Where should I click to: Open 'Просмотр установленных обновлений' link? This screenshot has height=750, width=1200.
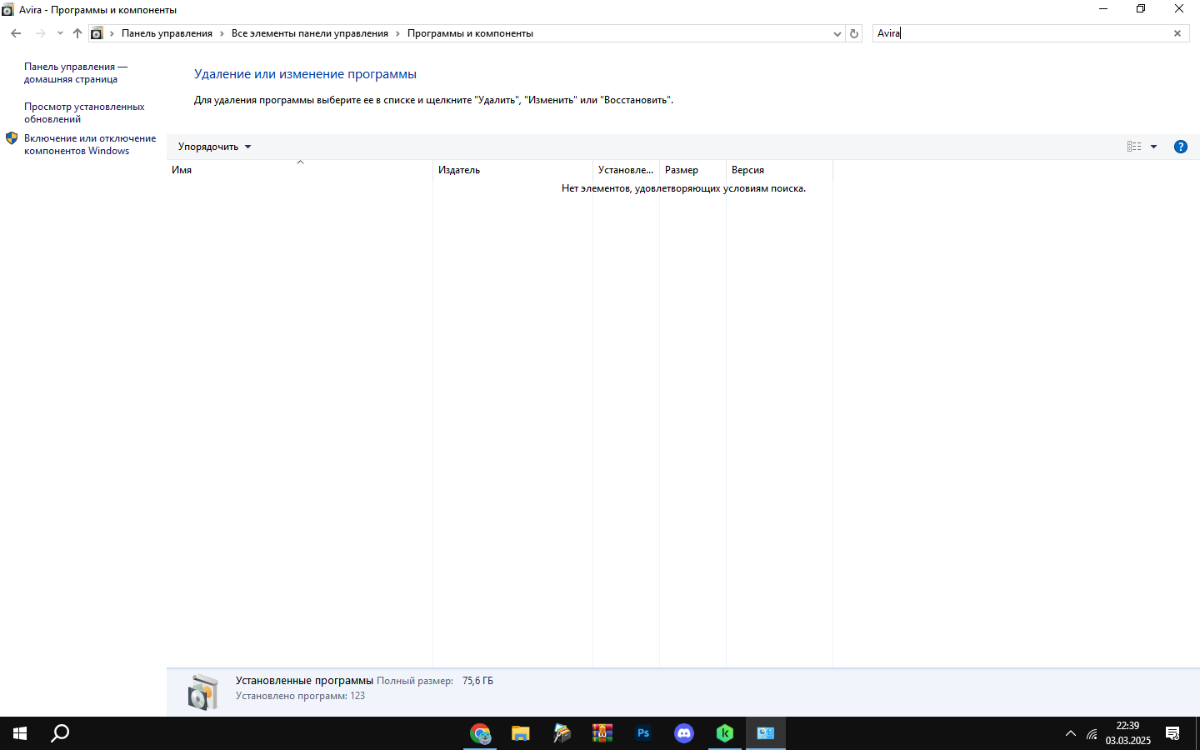point(84,112)
